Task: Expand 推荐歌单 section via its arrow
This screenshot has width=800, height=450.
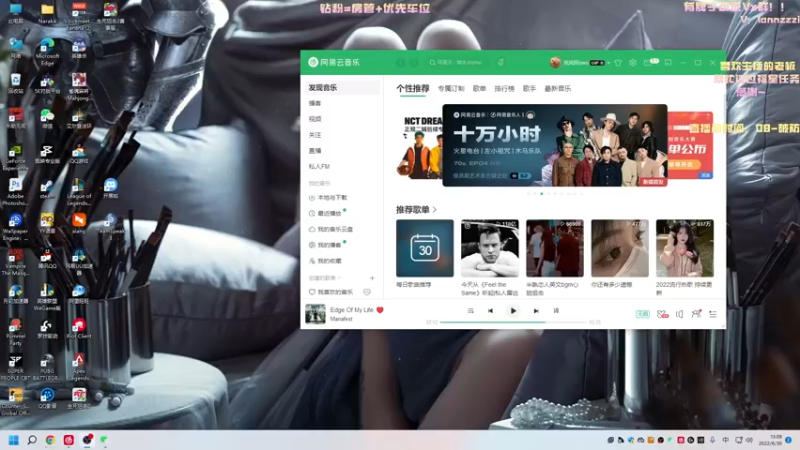Action: 435,210
